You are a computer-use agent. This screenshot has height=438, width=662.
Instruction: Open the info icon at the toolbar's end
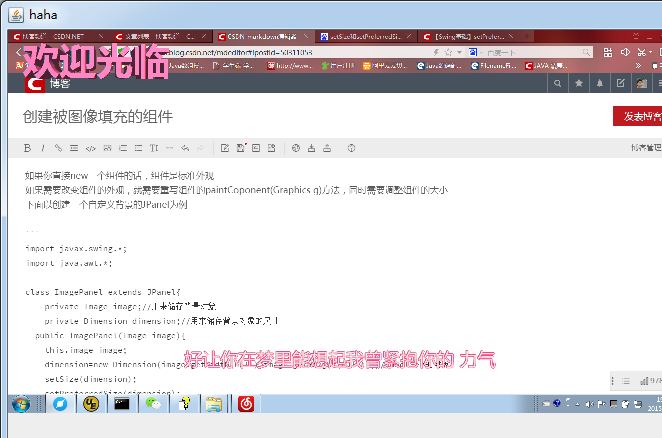pos(351,148)
